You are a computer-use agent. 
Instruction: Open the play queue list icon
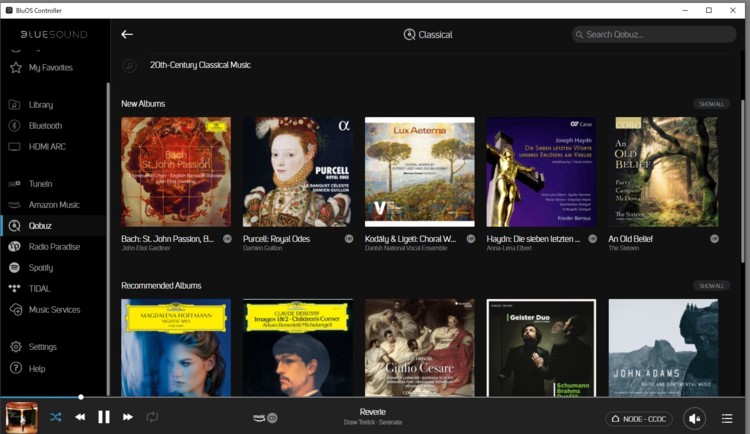pyautogui.click(x=727, y=419)
